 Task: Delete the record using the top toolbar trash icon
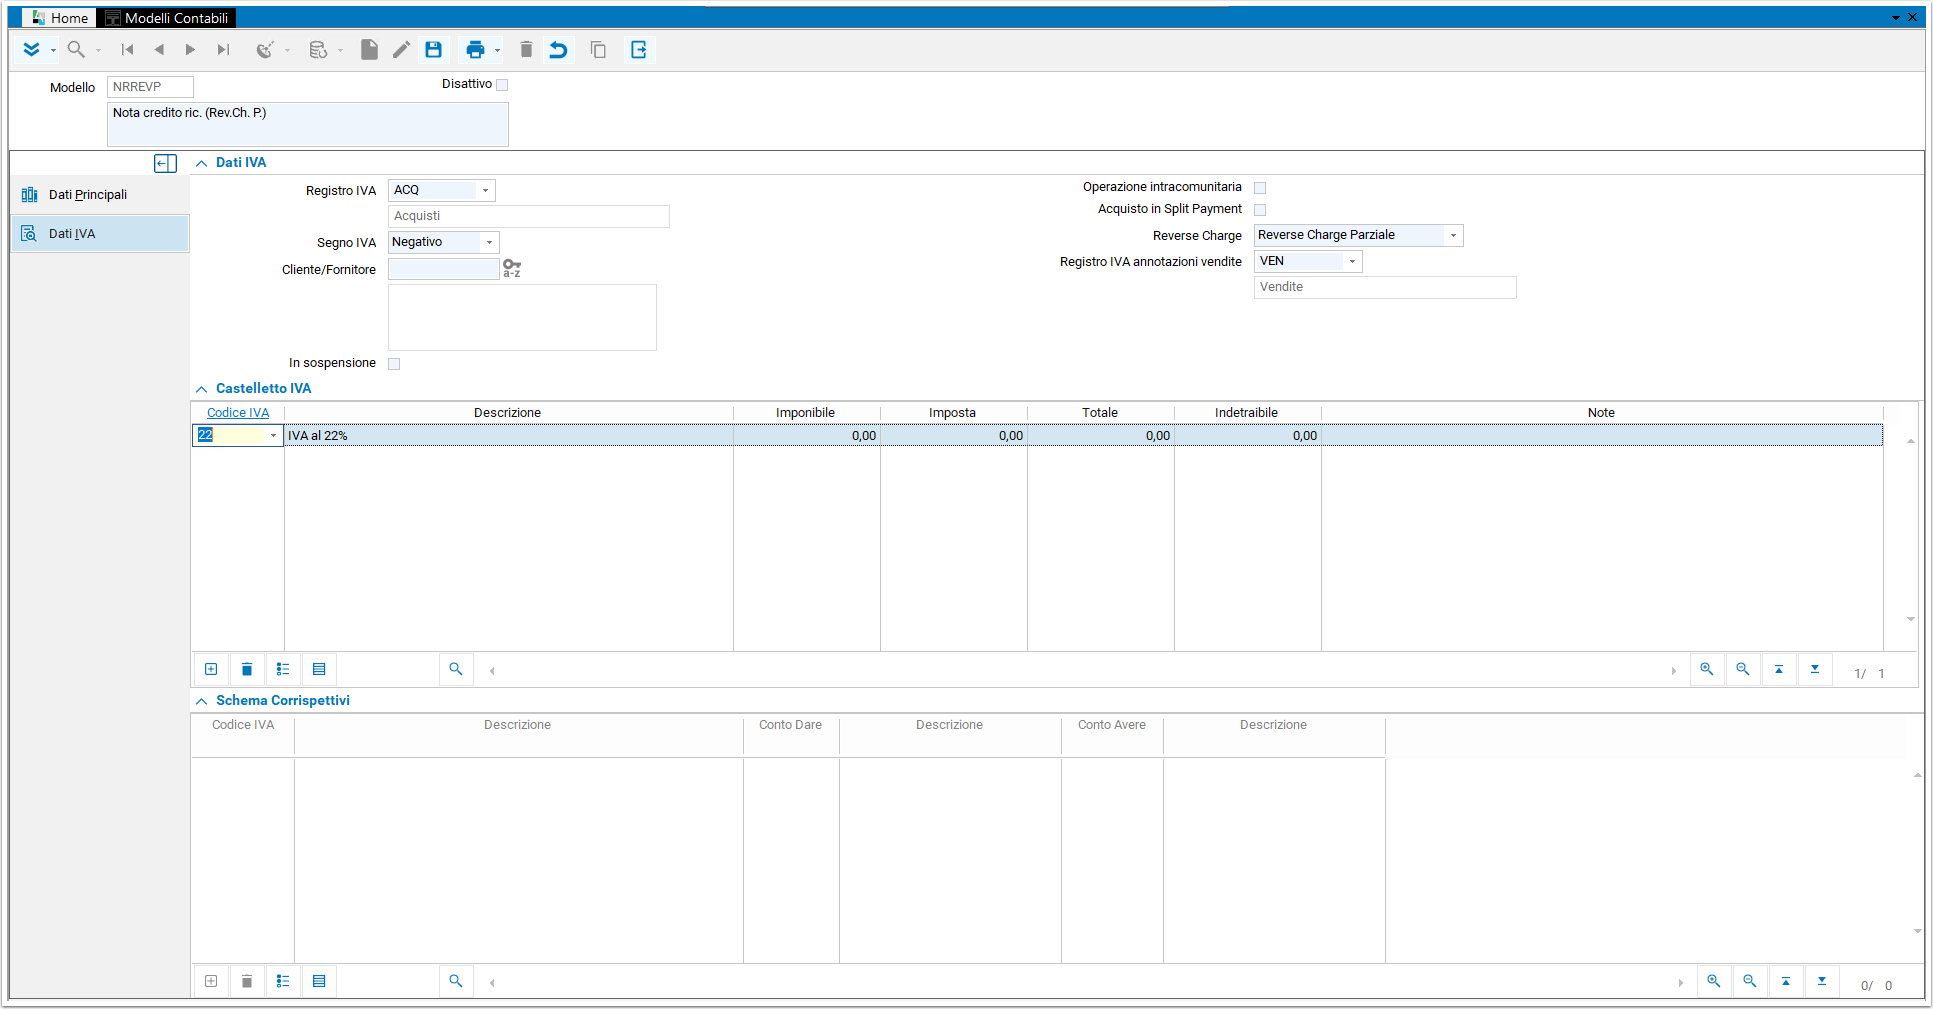point(526,50)
